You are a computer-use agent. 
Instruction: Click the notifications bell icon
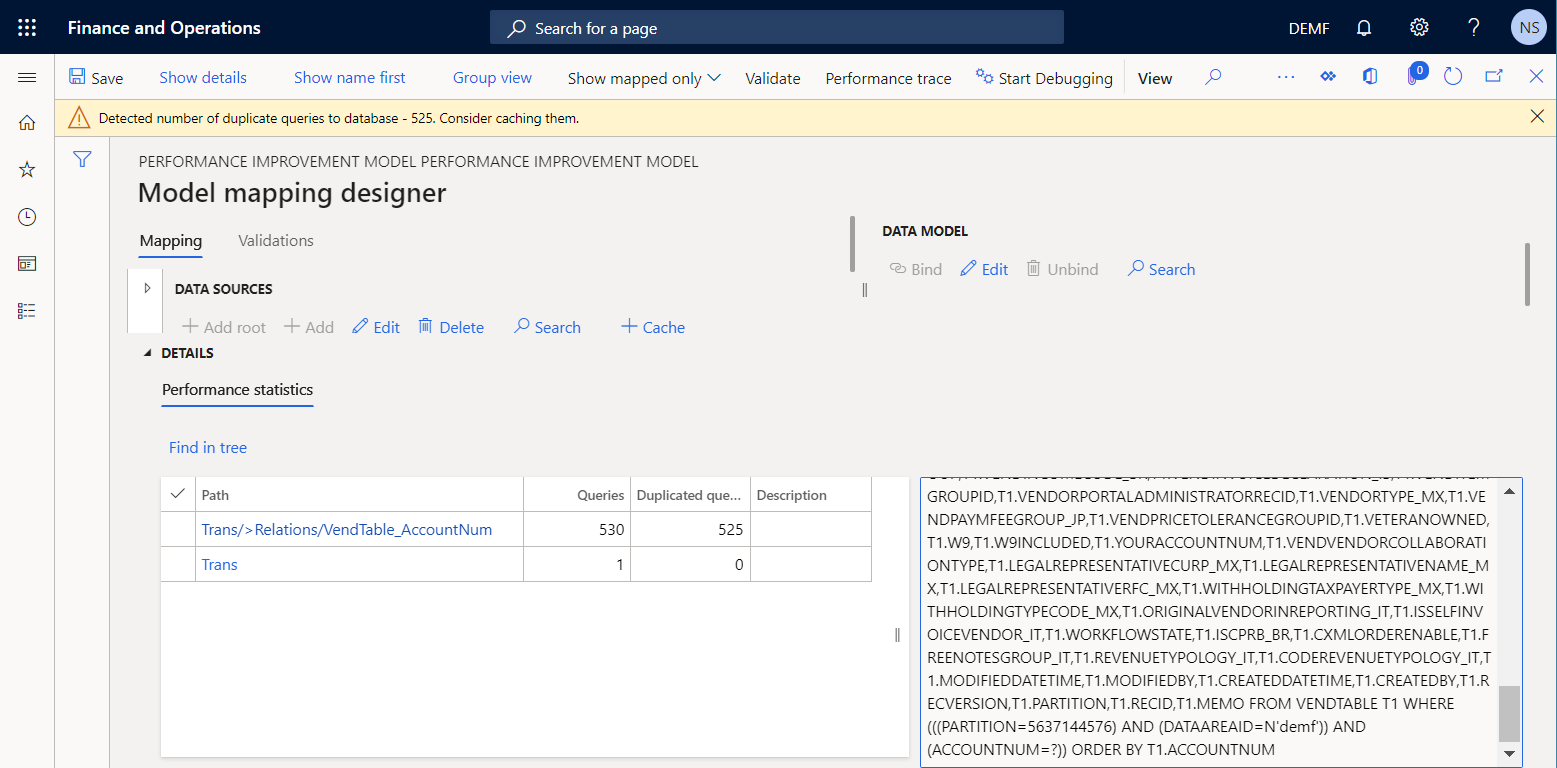[x=1364, y=28]
